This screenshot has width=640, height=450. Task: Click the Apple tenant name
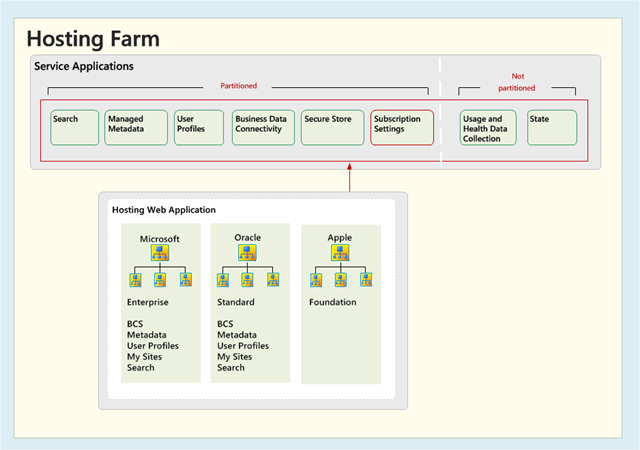[x=340, y=238]
